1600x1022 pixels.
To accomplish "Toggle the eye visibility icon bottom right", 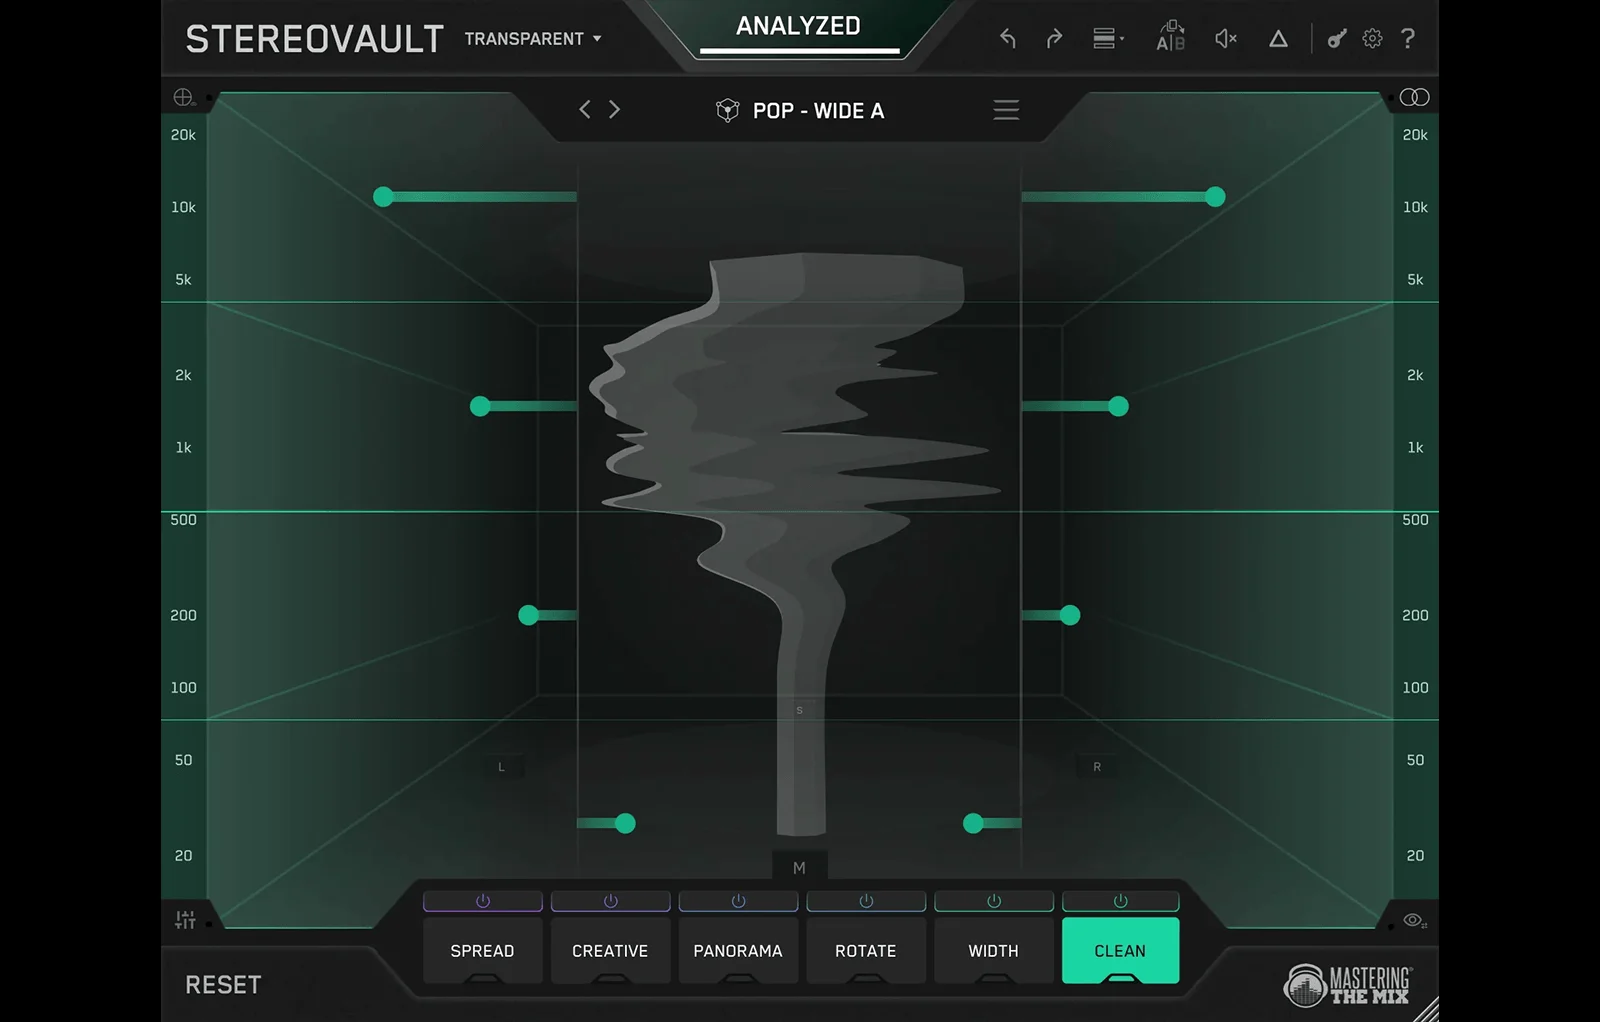I will pyautogui.click(x=1414, y=920).
